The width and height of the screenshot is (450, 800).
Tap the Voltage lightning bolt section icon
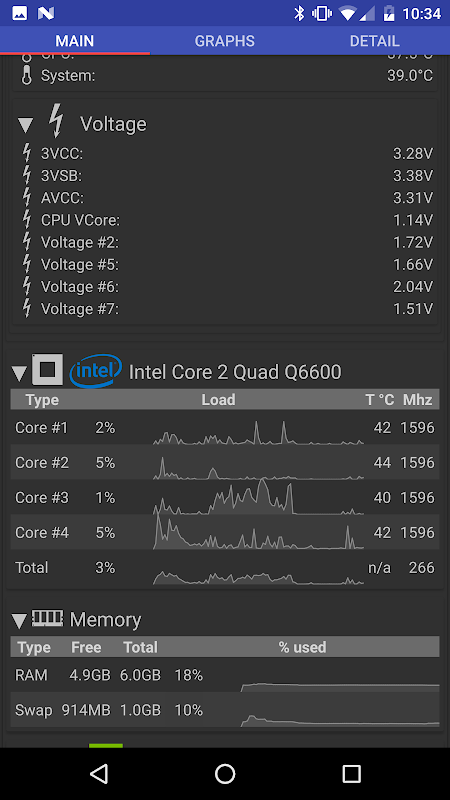57,121
